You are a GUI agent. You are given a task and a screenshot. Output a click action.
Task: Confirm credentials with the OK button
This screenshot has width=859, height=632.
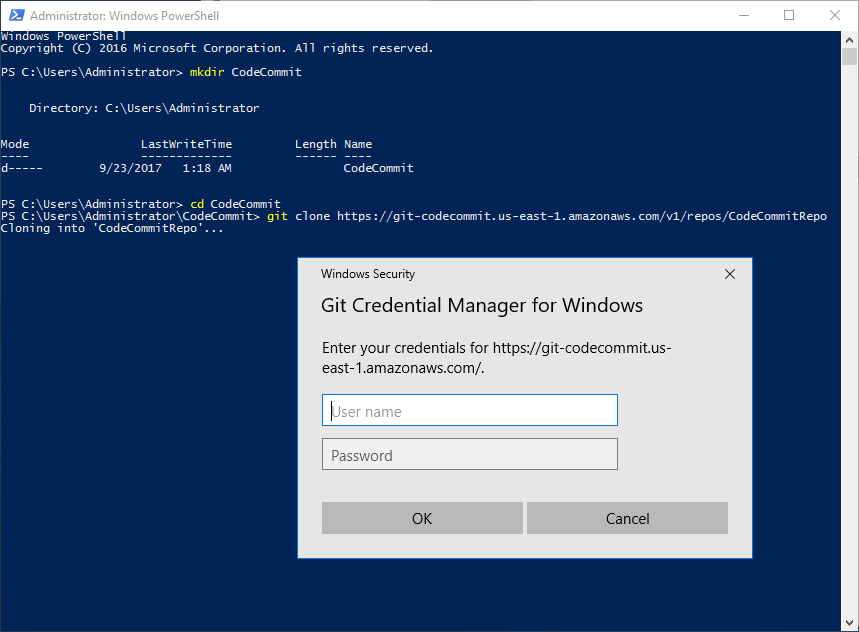[x=422, y=518]
